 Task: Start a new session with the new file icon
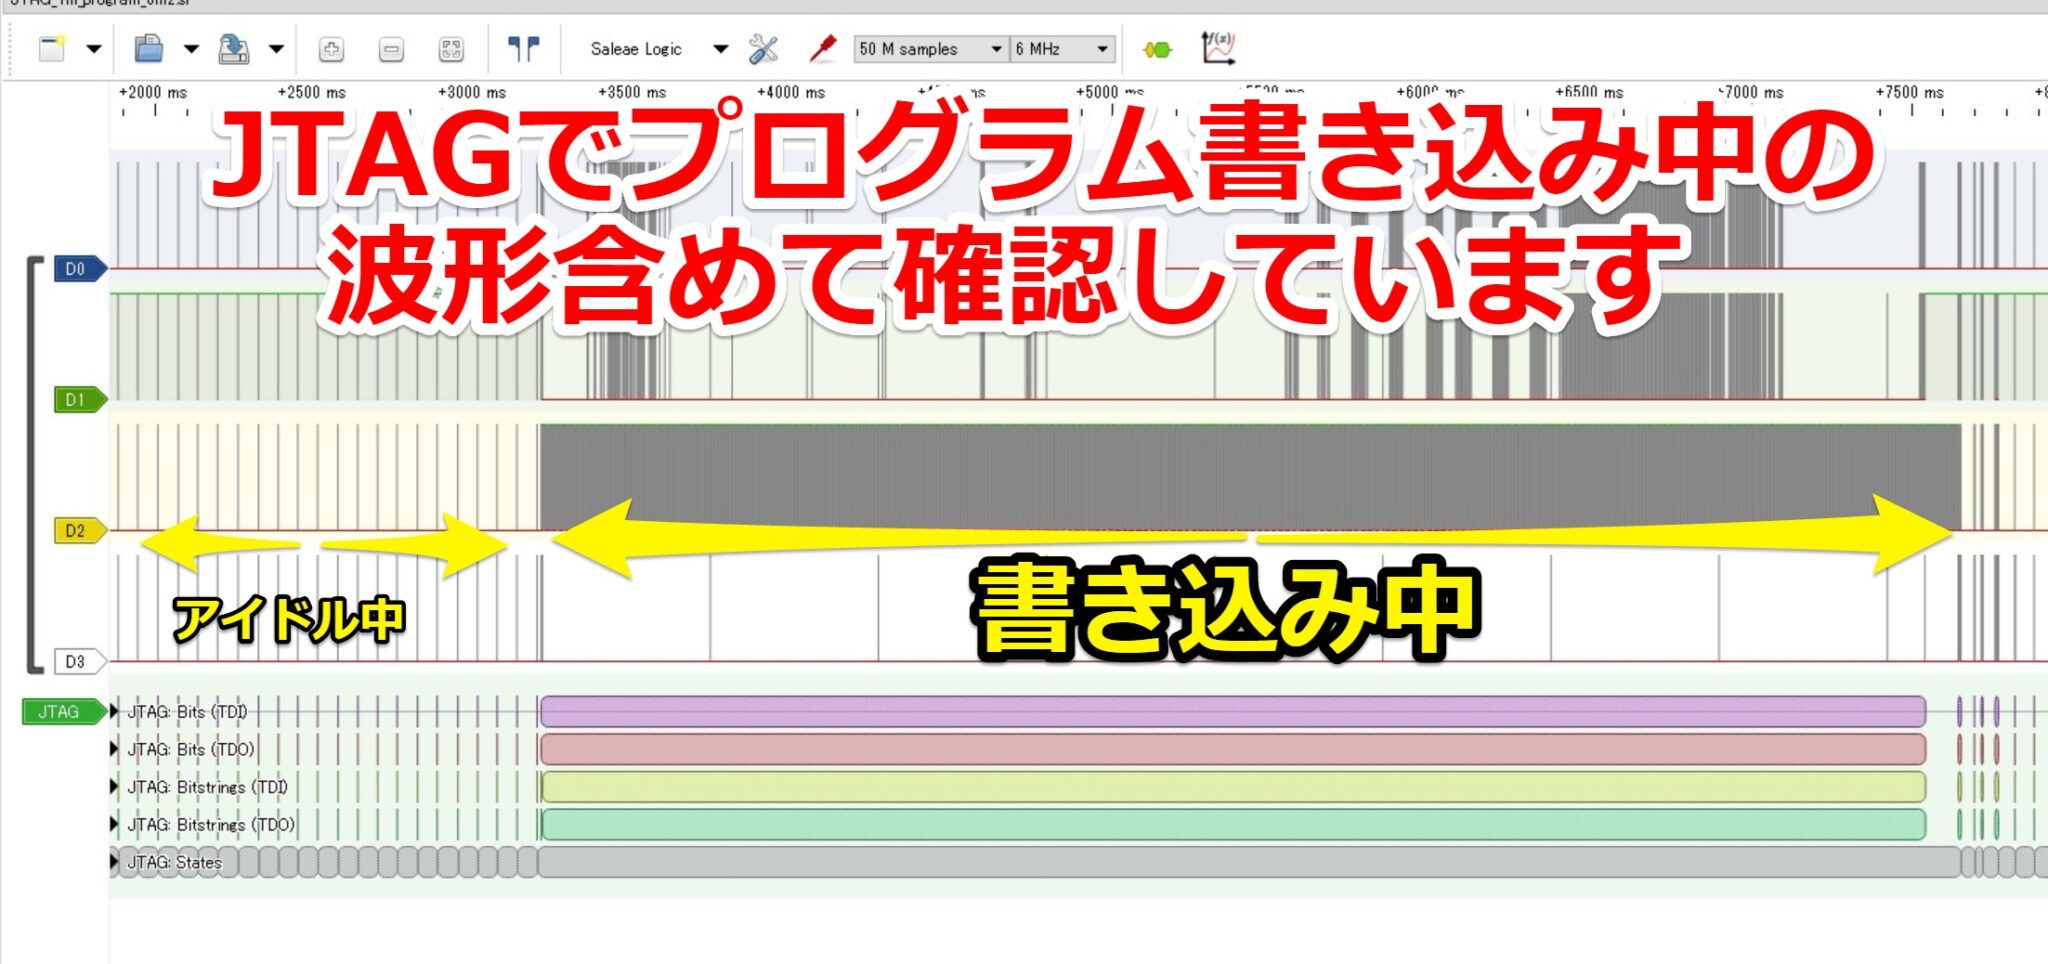pos(52,47)
